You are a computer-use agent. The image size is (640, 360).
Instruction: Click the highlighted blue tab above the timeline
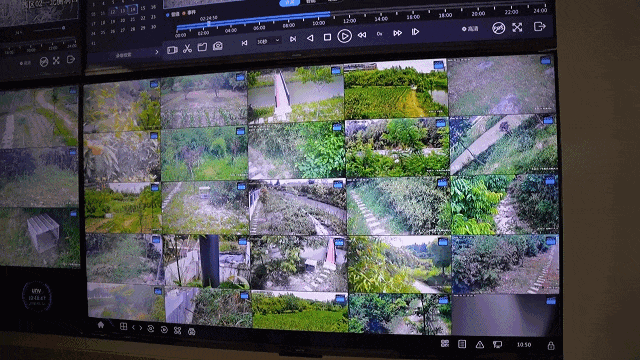click(289, 2)
